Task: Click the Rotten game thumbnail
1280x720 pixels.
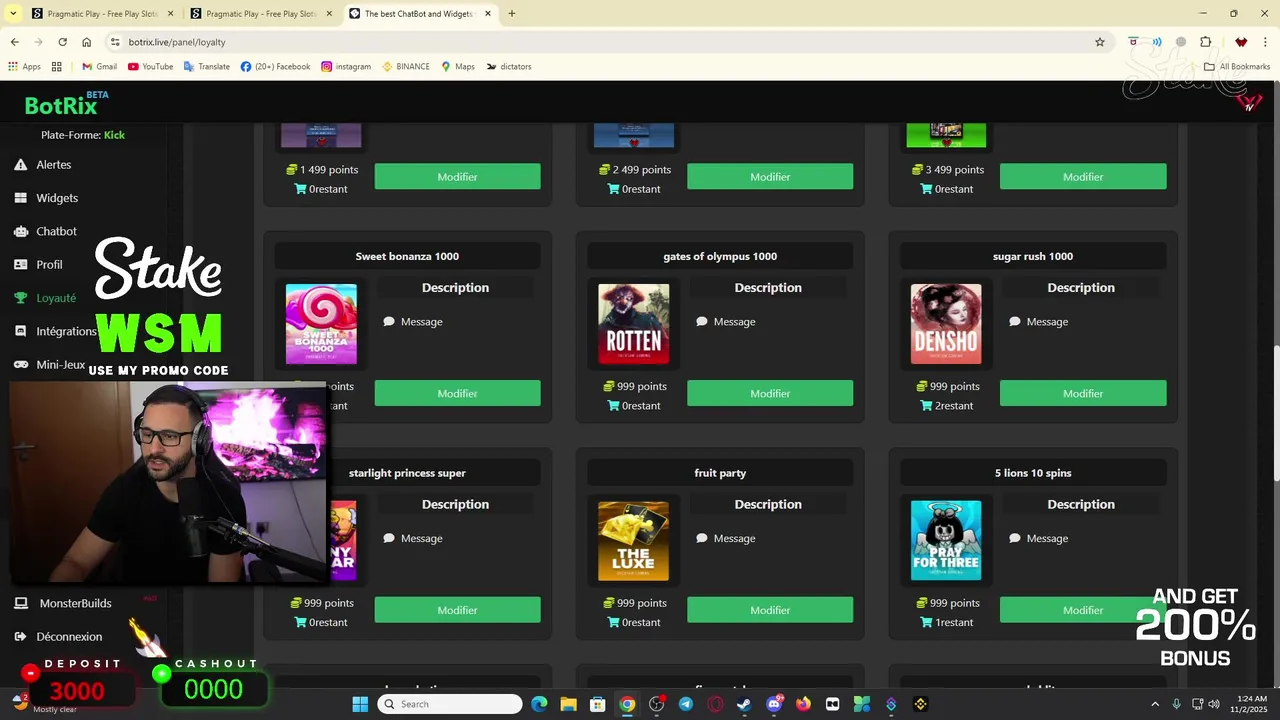Action: coord(634,324)
